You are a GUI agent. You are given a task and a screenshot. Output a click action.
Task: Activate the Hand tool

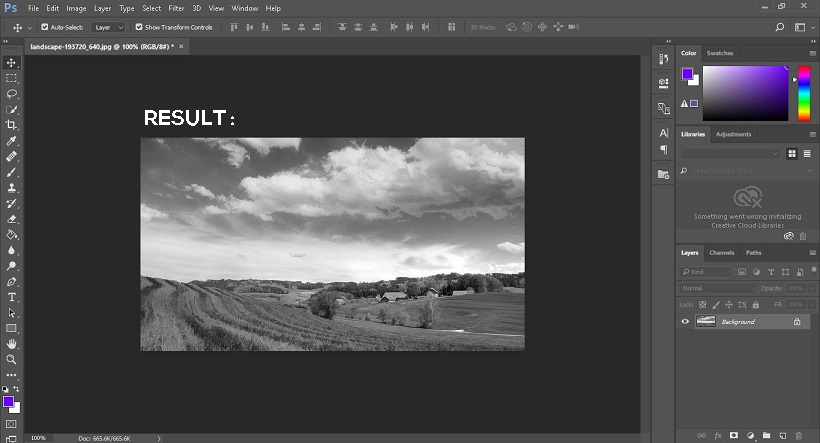12,343
